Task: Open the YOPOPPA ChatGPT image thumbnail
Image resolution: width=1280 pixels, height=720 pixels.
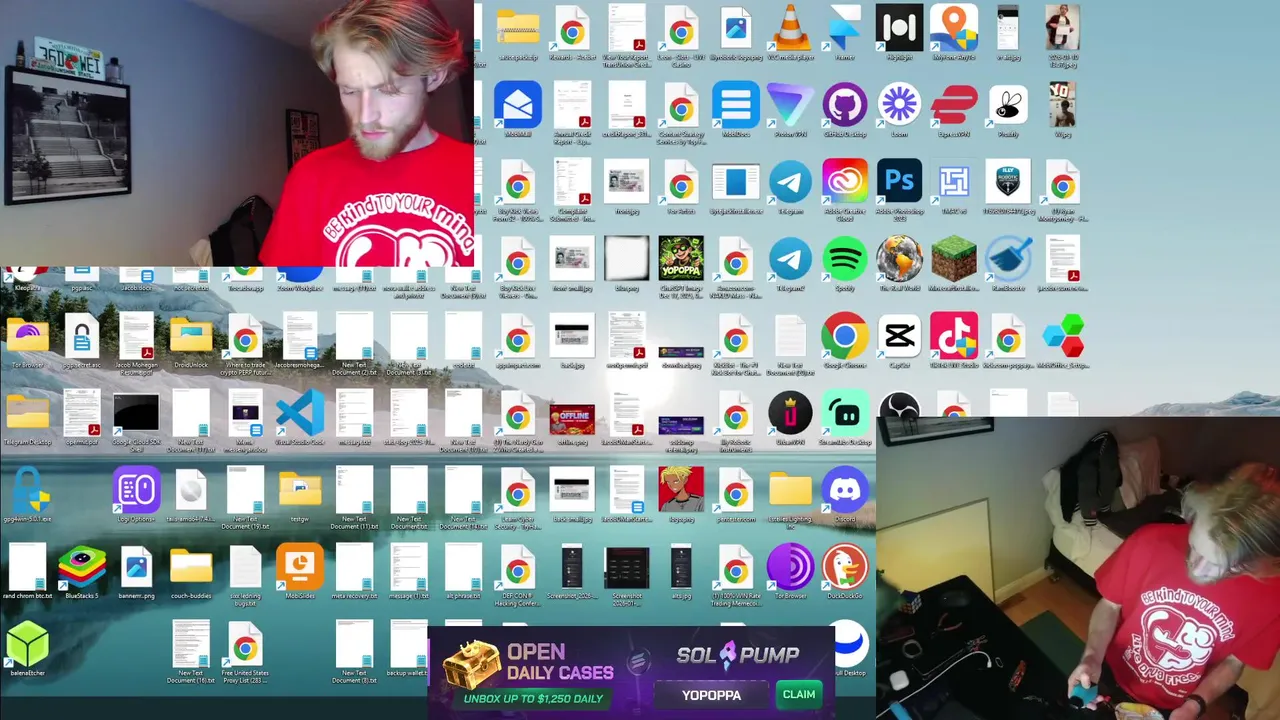Action: (x=681, y=260)
